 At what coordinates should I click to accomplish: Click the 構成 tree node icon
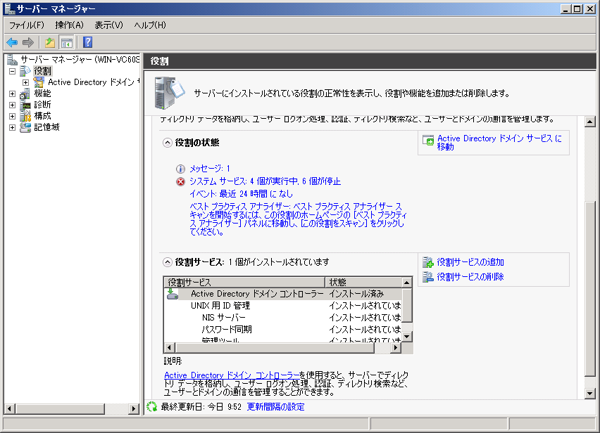tap(25, 116)
